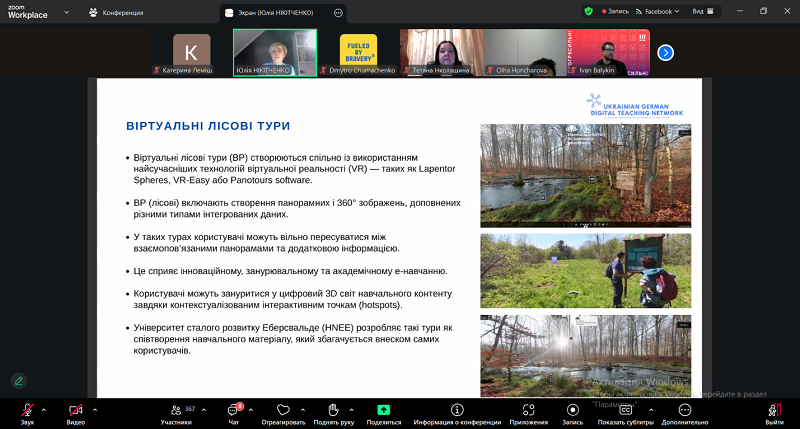Click the Выйти leave meeting button
The image size is (800, 429).
[774, 411]
